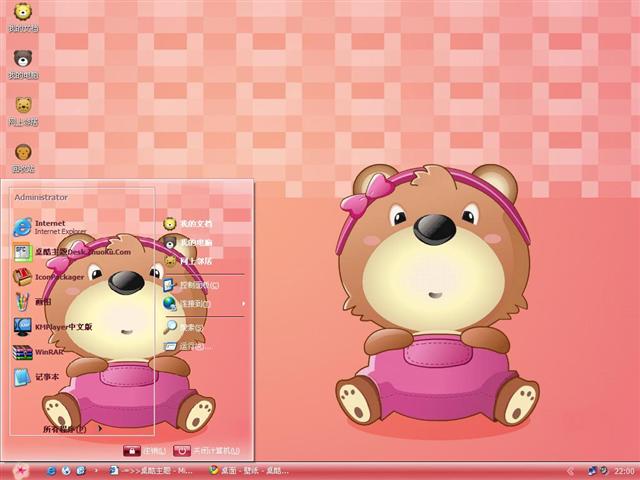The height and width of the screenshot is (480, 640).
Task: Click the 22:00 taskbar clock
Action: click(x=624, y=471)
